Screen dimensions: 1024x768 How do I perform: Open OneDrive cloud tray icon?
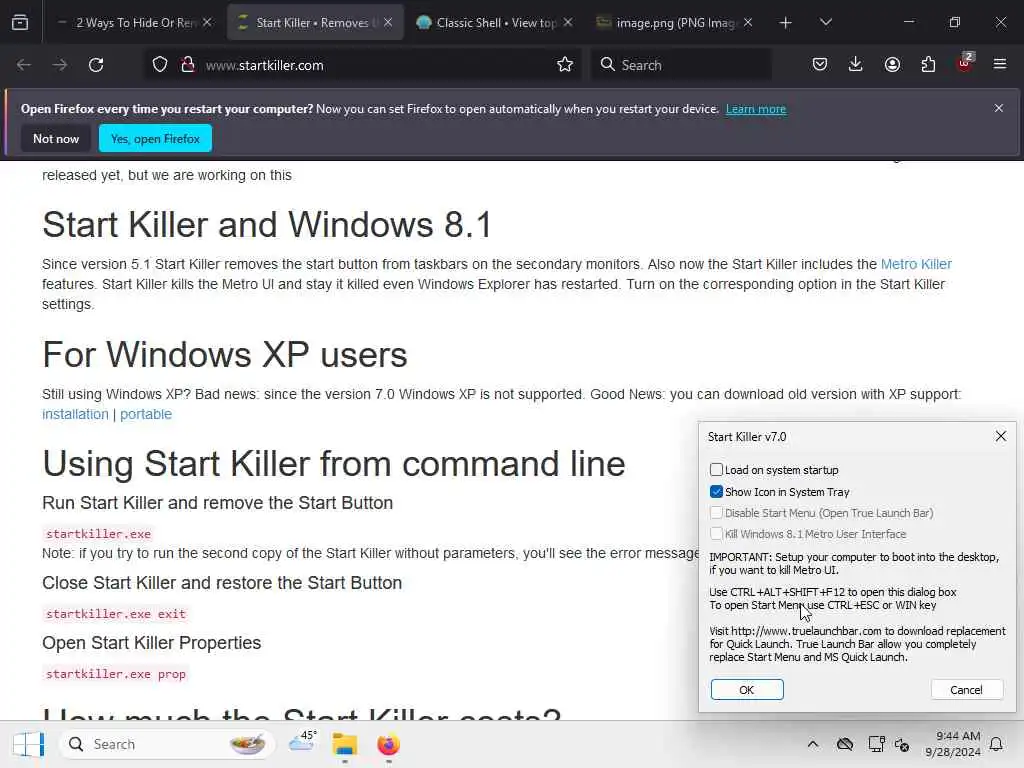(x=845, y=744)
